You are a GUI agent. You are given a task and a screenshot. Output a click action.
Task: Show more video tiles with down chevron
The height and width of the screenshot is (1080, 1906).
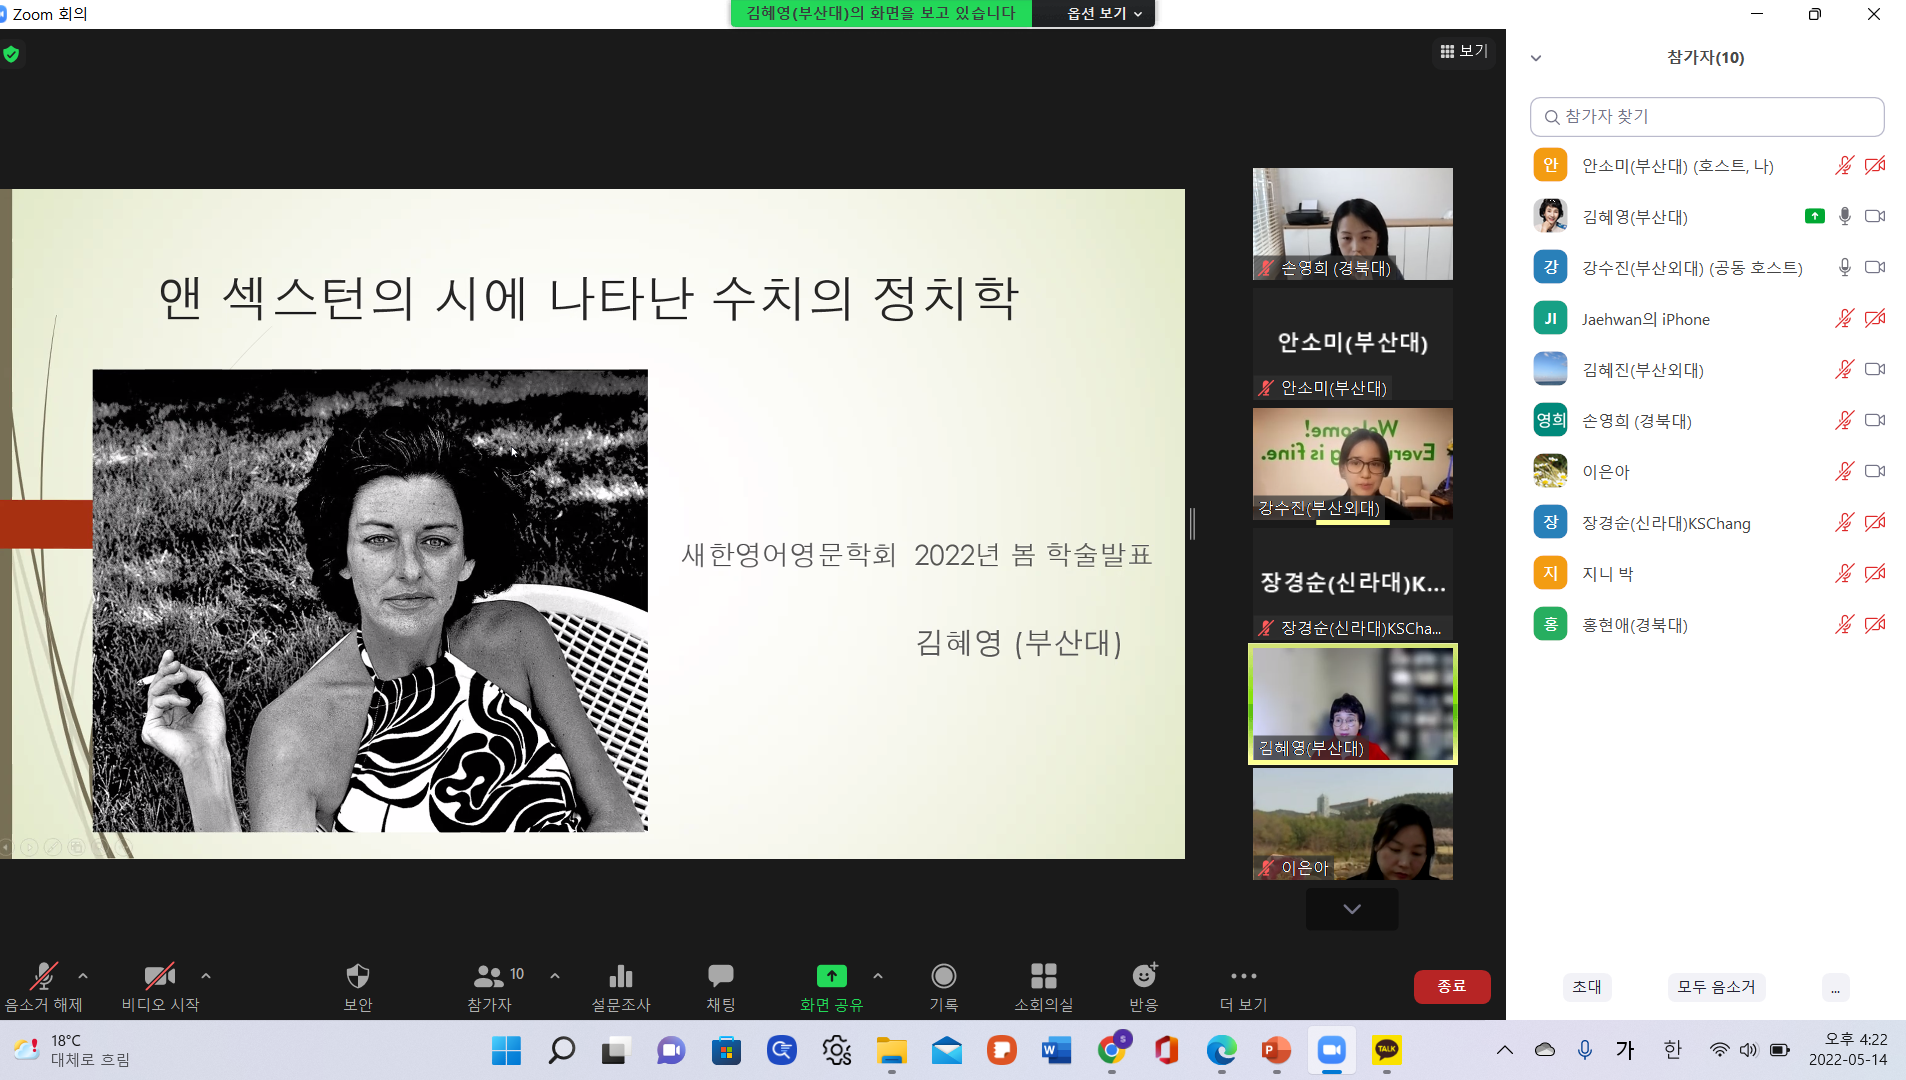pos(1352,909)
